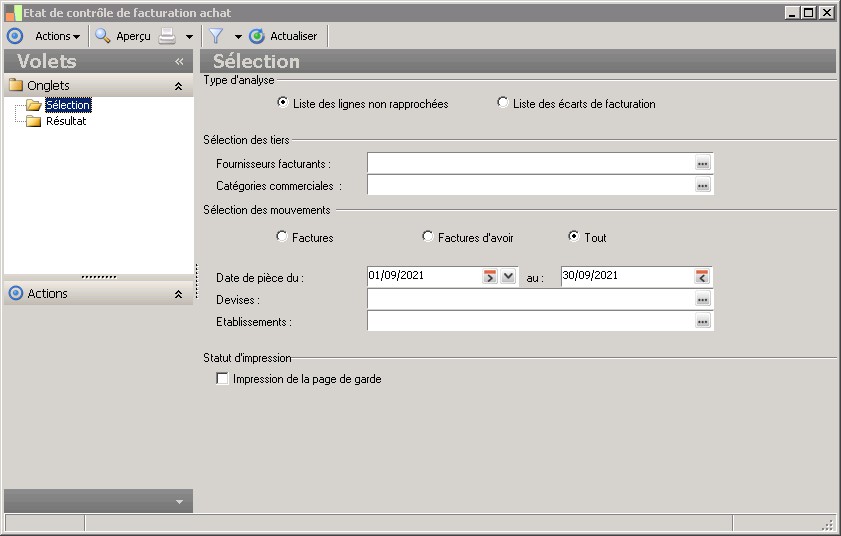Click the Actualiser refresh icon
This screenshot has width=841, height=536.
click(x=257, y=36)
